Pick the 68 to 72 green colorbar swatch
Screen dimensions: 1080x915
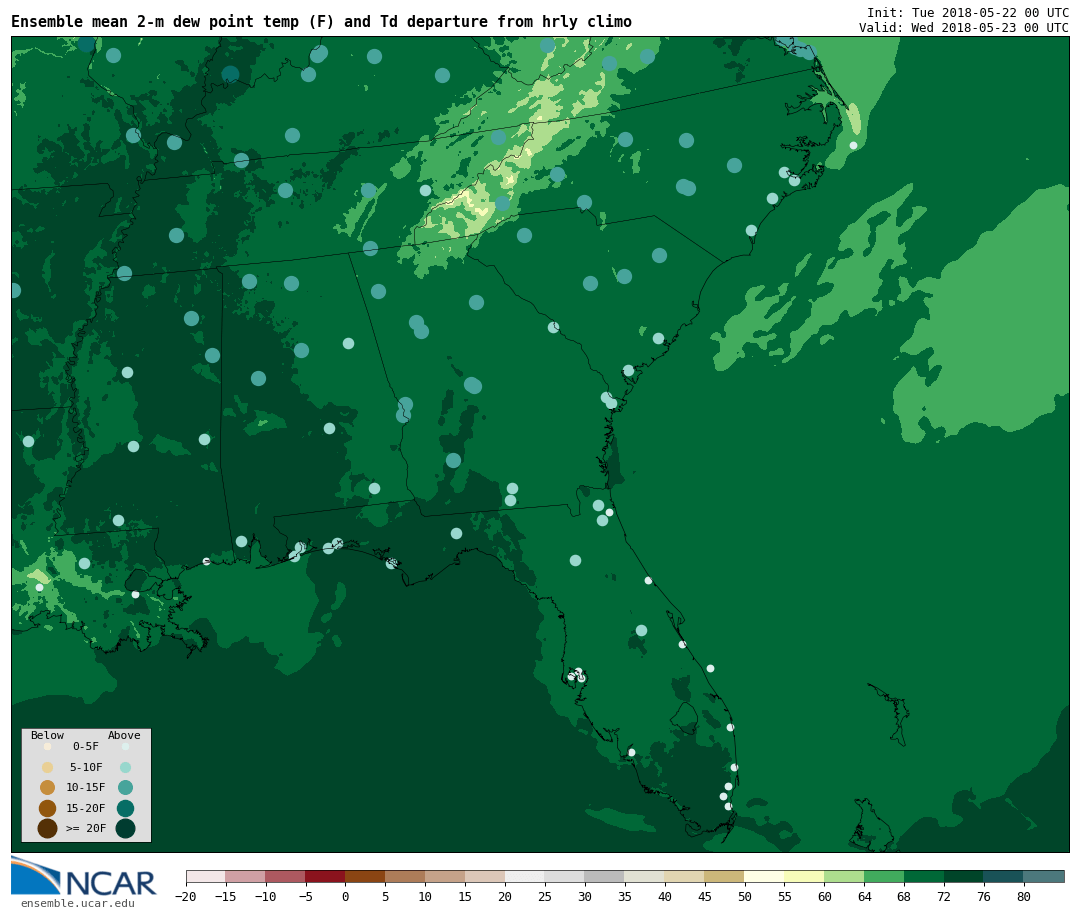924,876
